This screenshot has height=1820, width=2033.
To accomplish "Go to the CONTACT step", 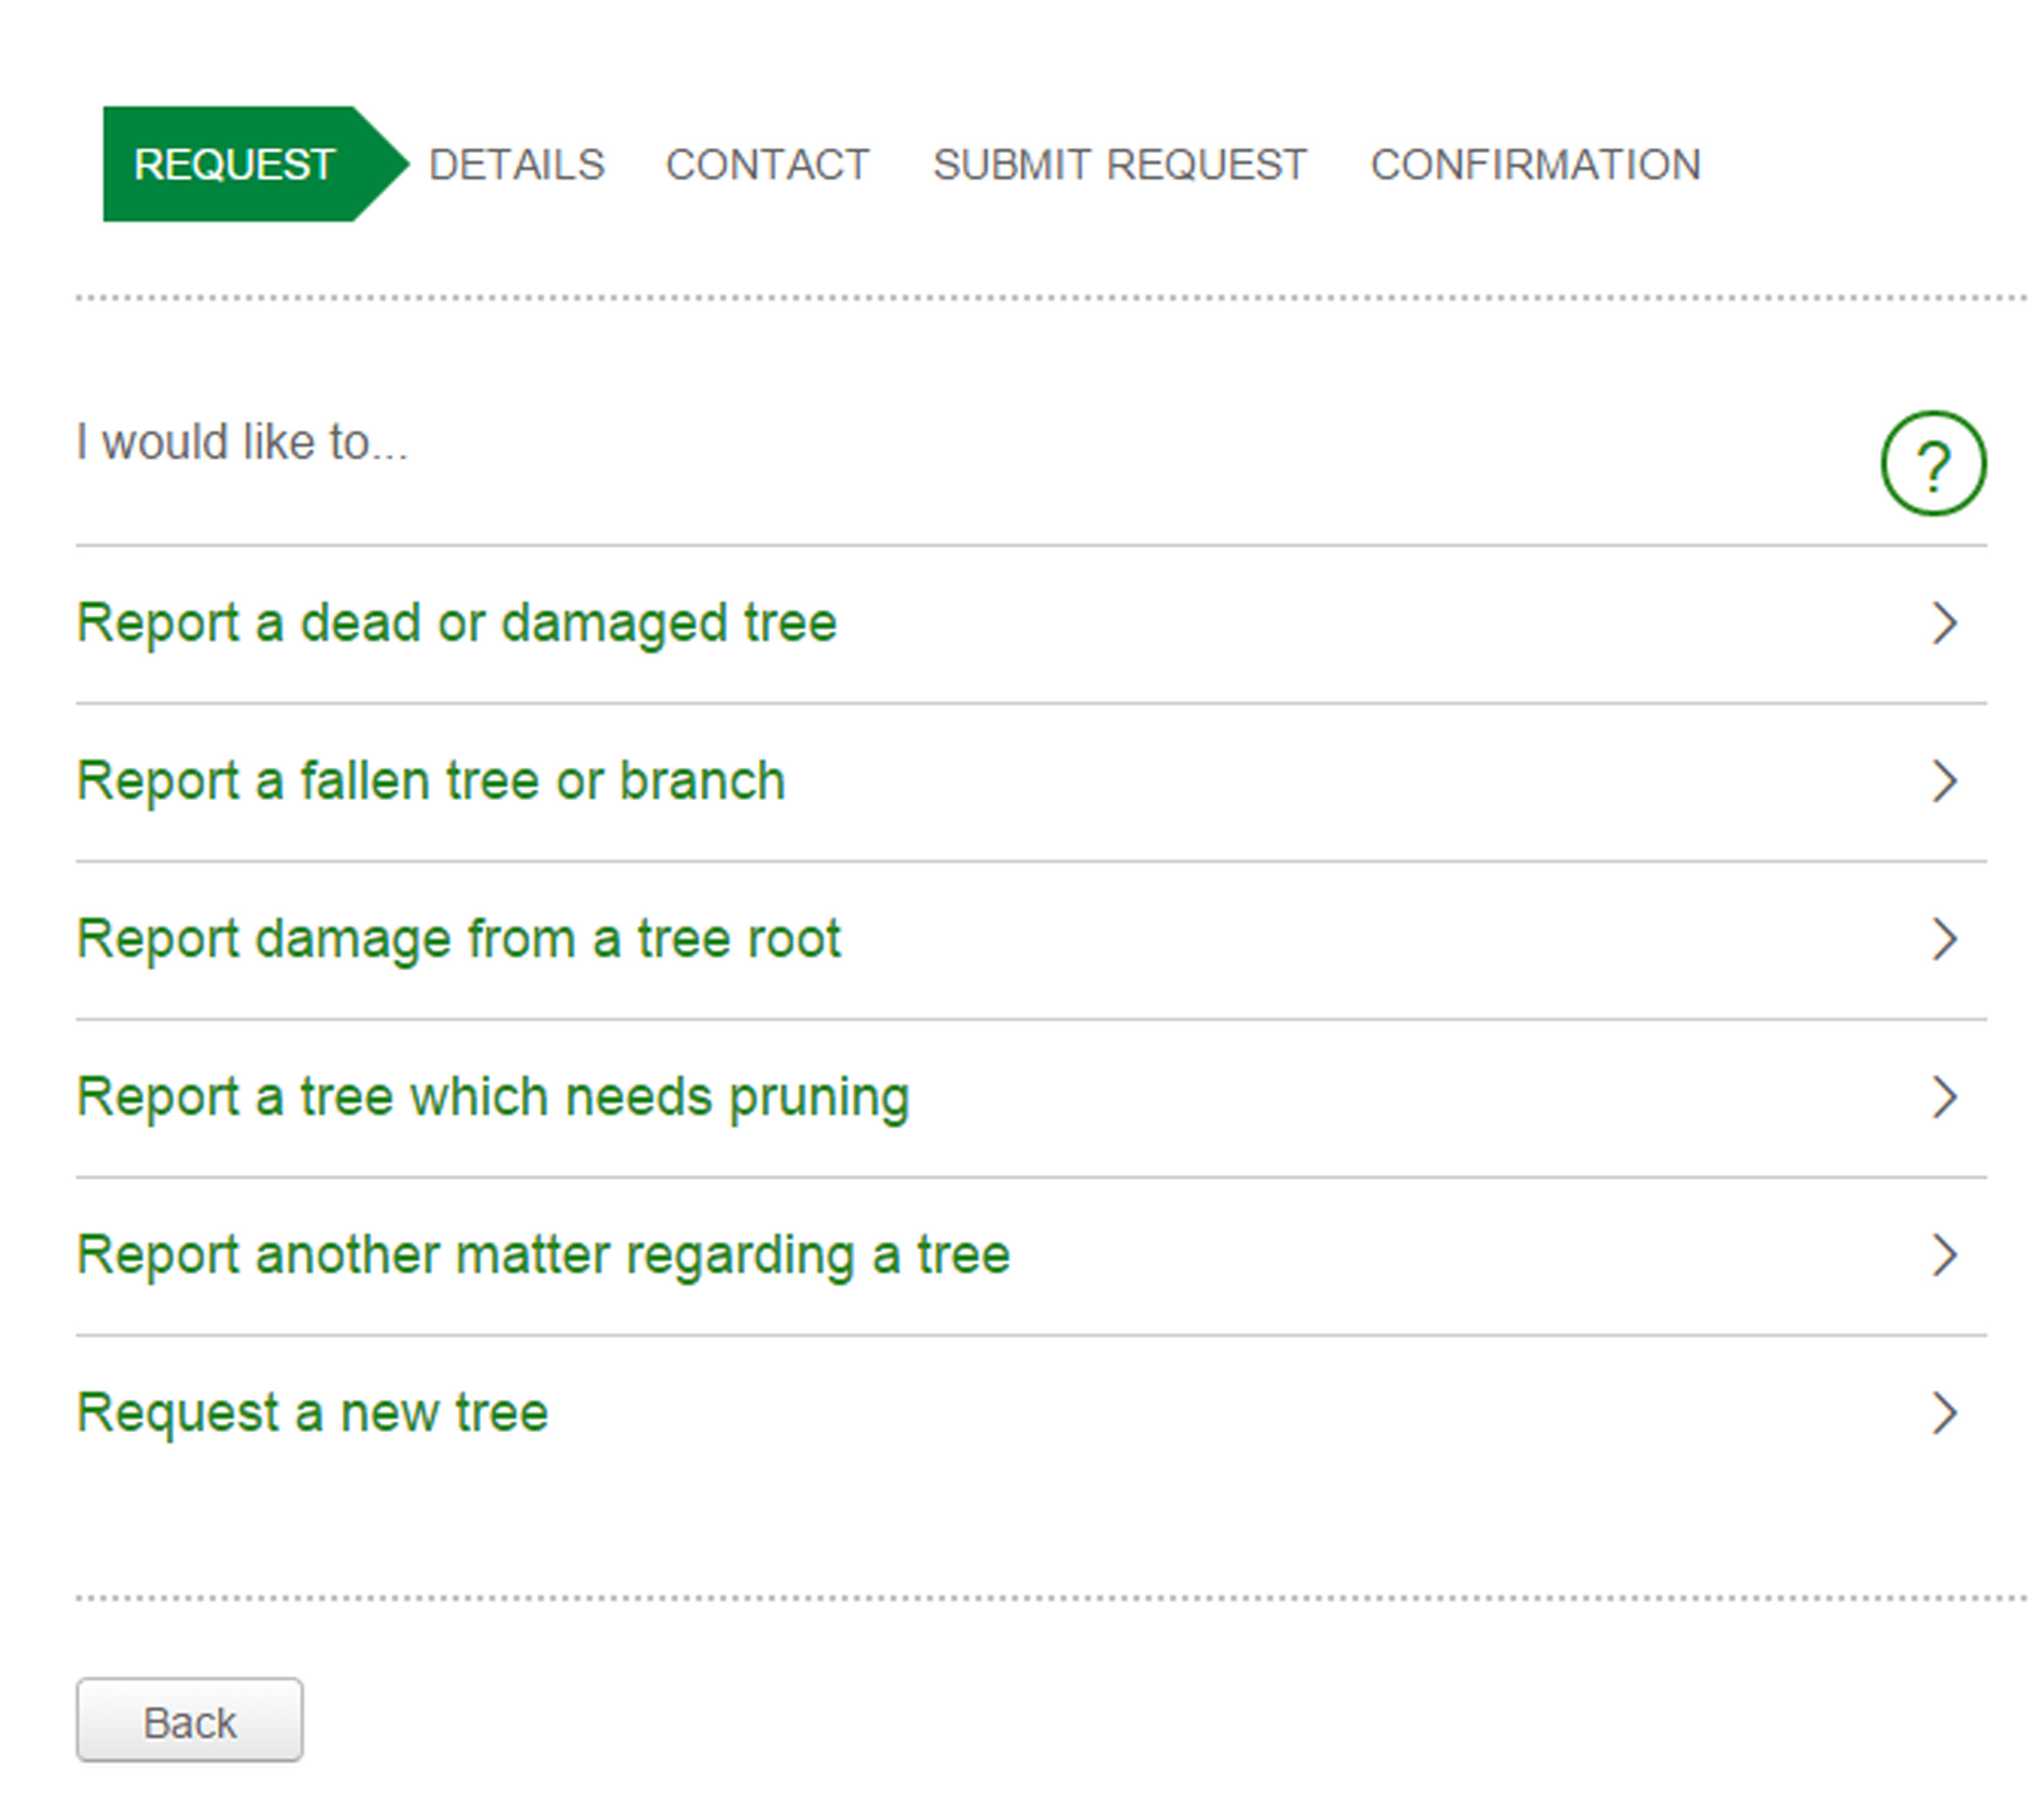I will (x=767, y=165).
